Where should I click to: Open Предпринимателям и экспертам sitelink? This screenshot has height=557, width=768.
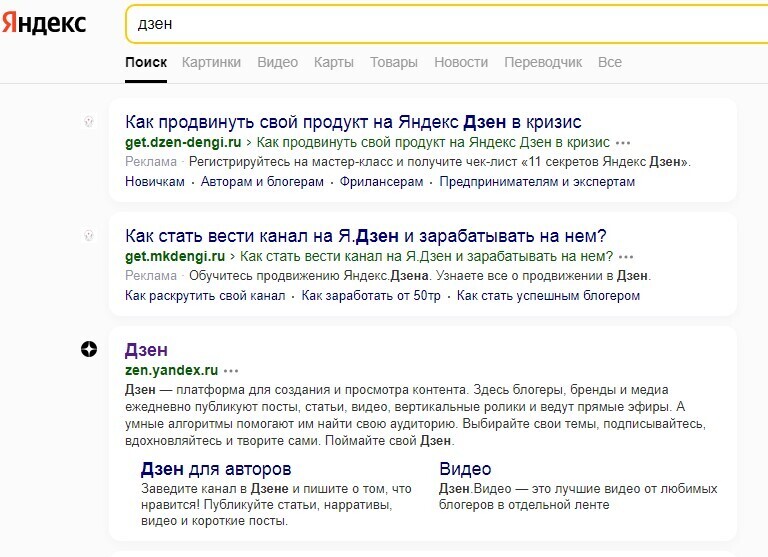(x=537, y=182)
